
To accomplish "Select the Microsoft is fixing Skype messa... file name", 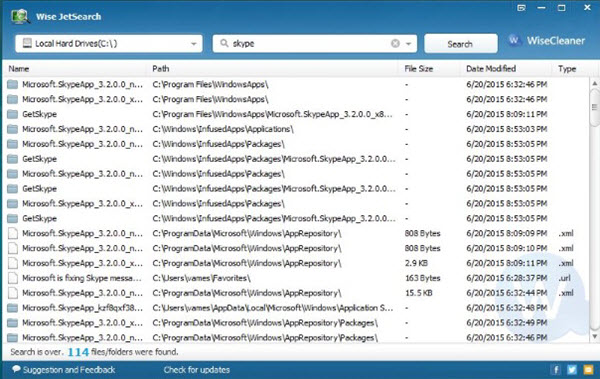I will 82,278.
